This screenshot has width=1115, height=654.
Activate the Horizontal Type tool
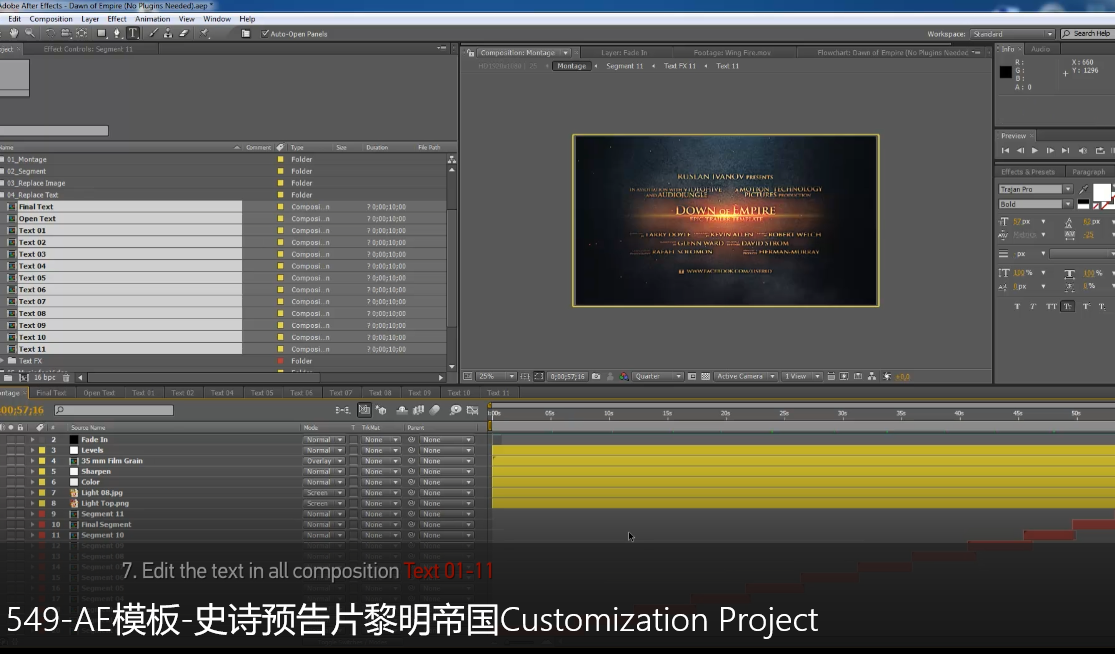[133, 33]
